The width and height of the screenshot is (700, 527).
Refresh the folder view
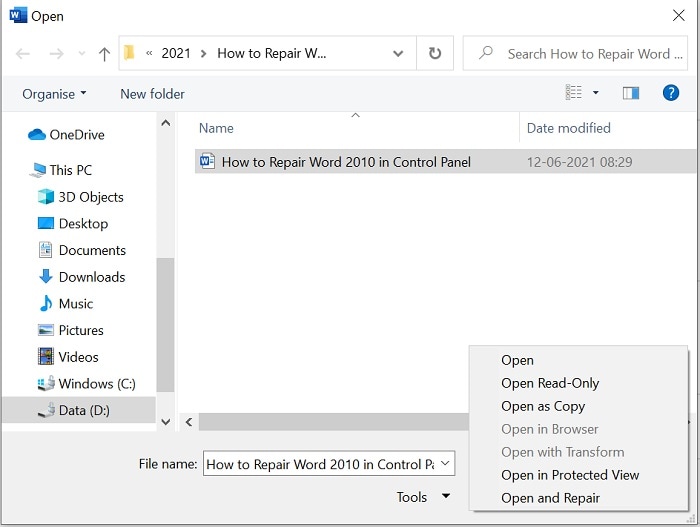point(435,53)
